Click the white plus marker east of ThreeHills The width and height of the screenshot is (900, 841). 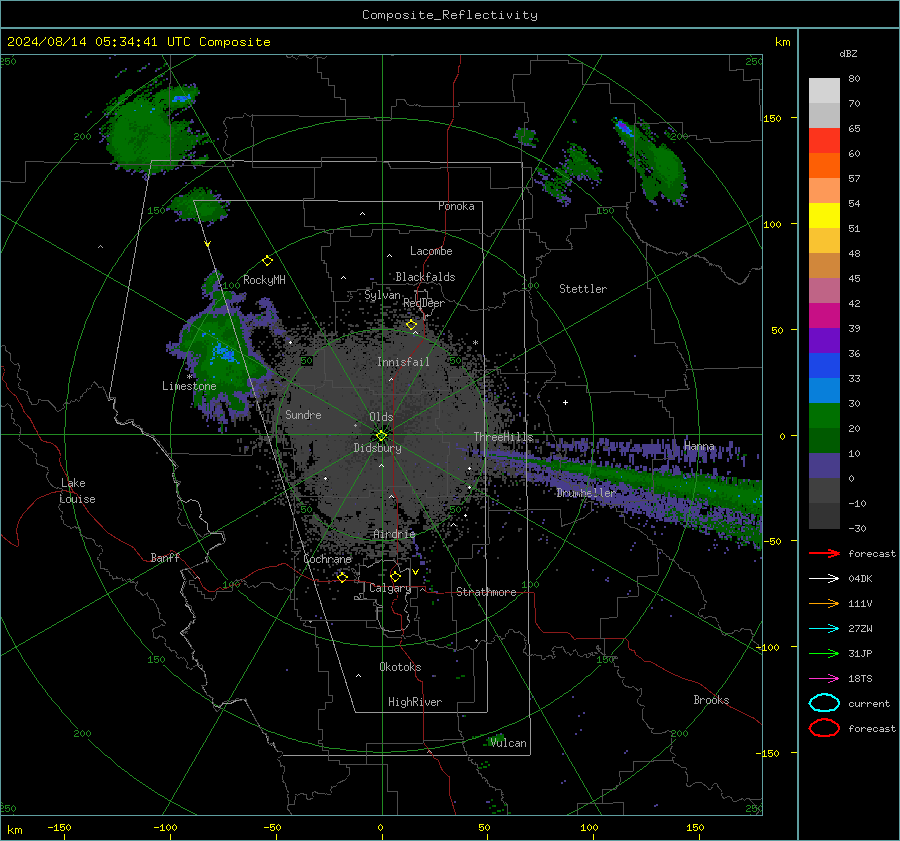pos(565,402)
